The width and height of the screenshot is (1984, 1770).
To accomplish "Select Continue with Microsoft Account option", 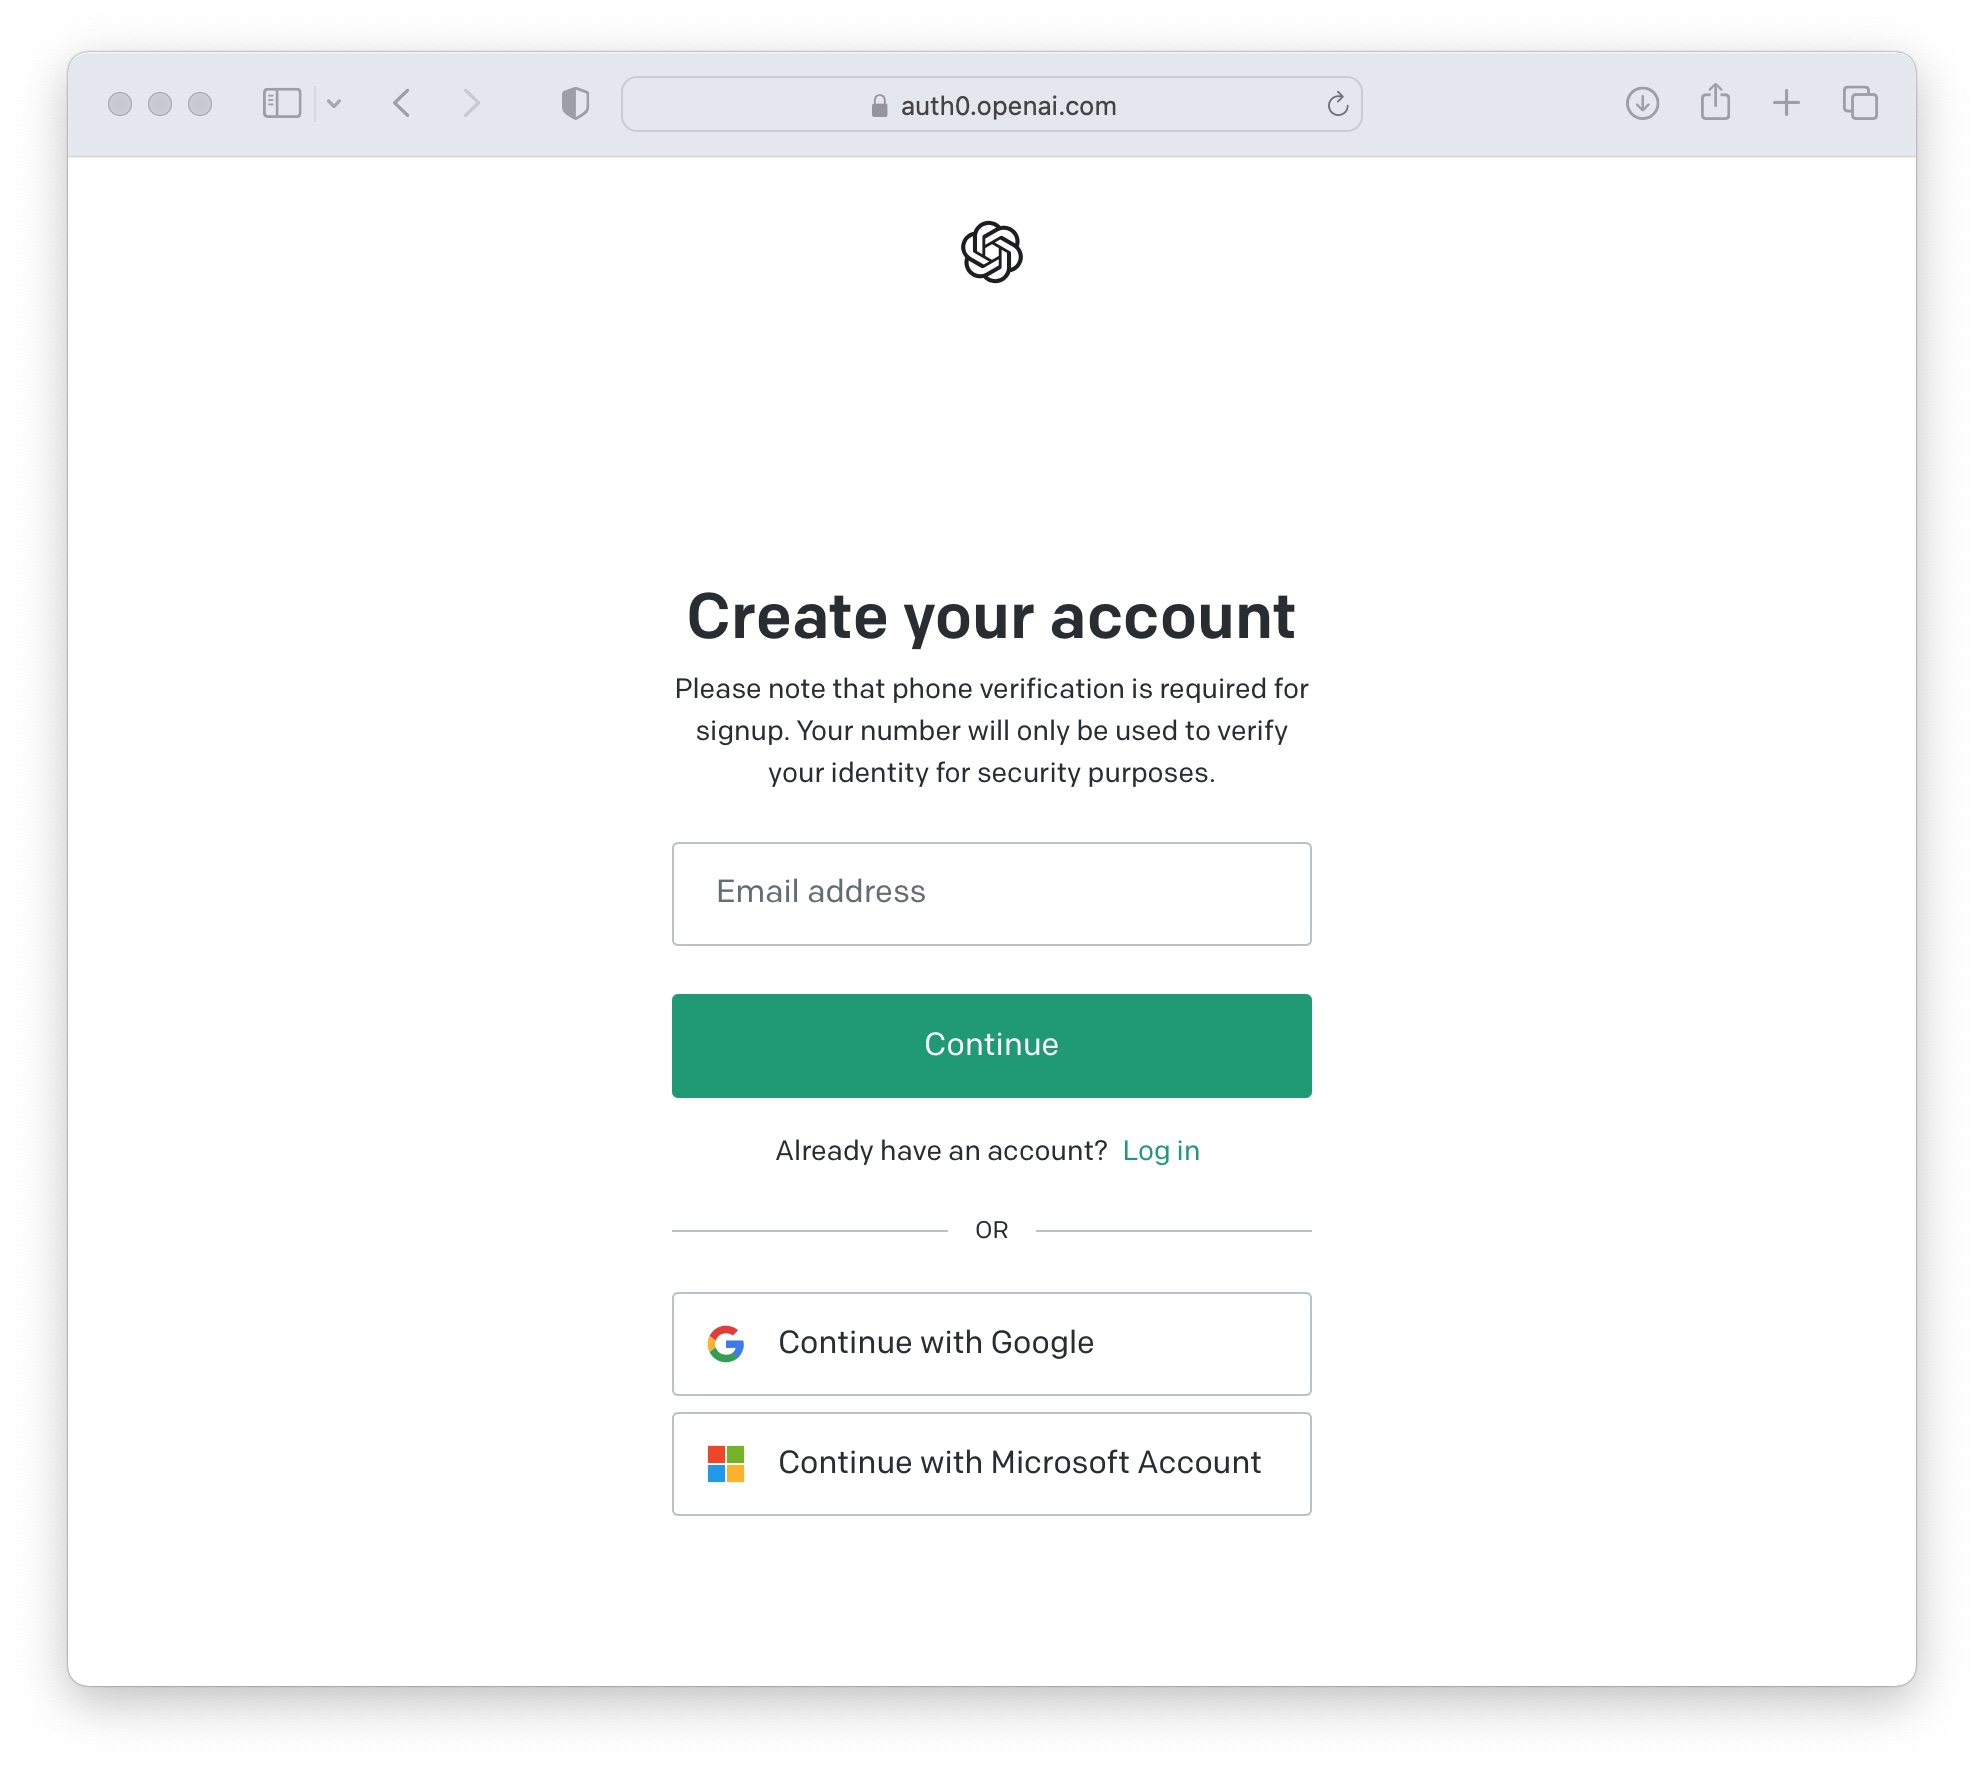I will point(991,1464).
